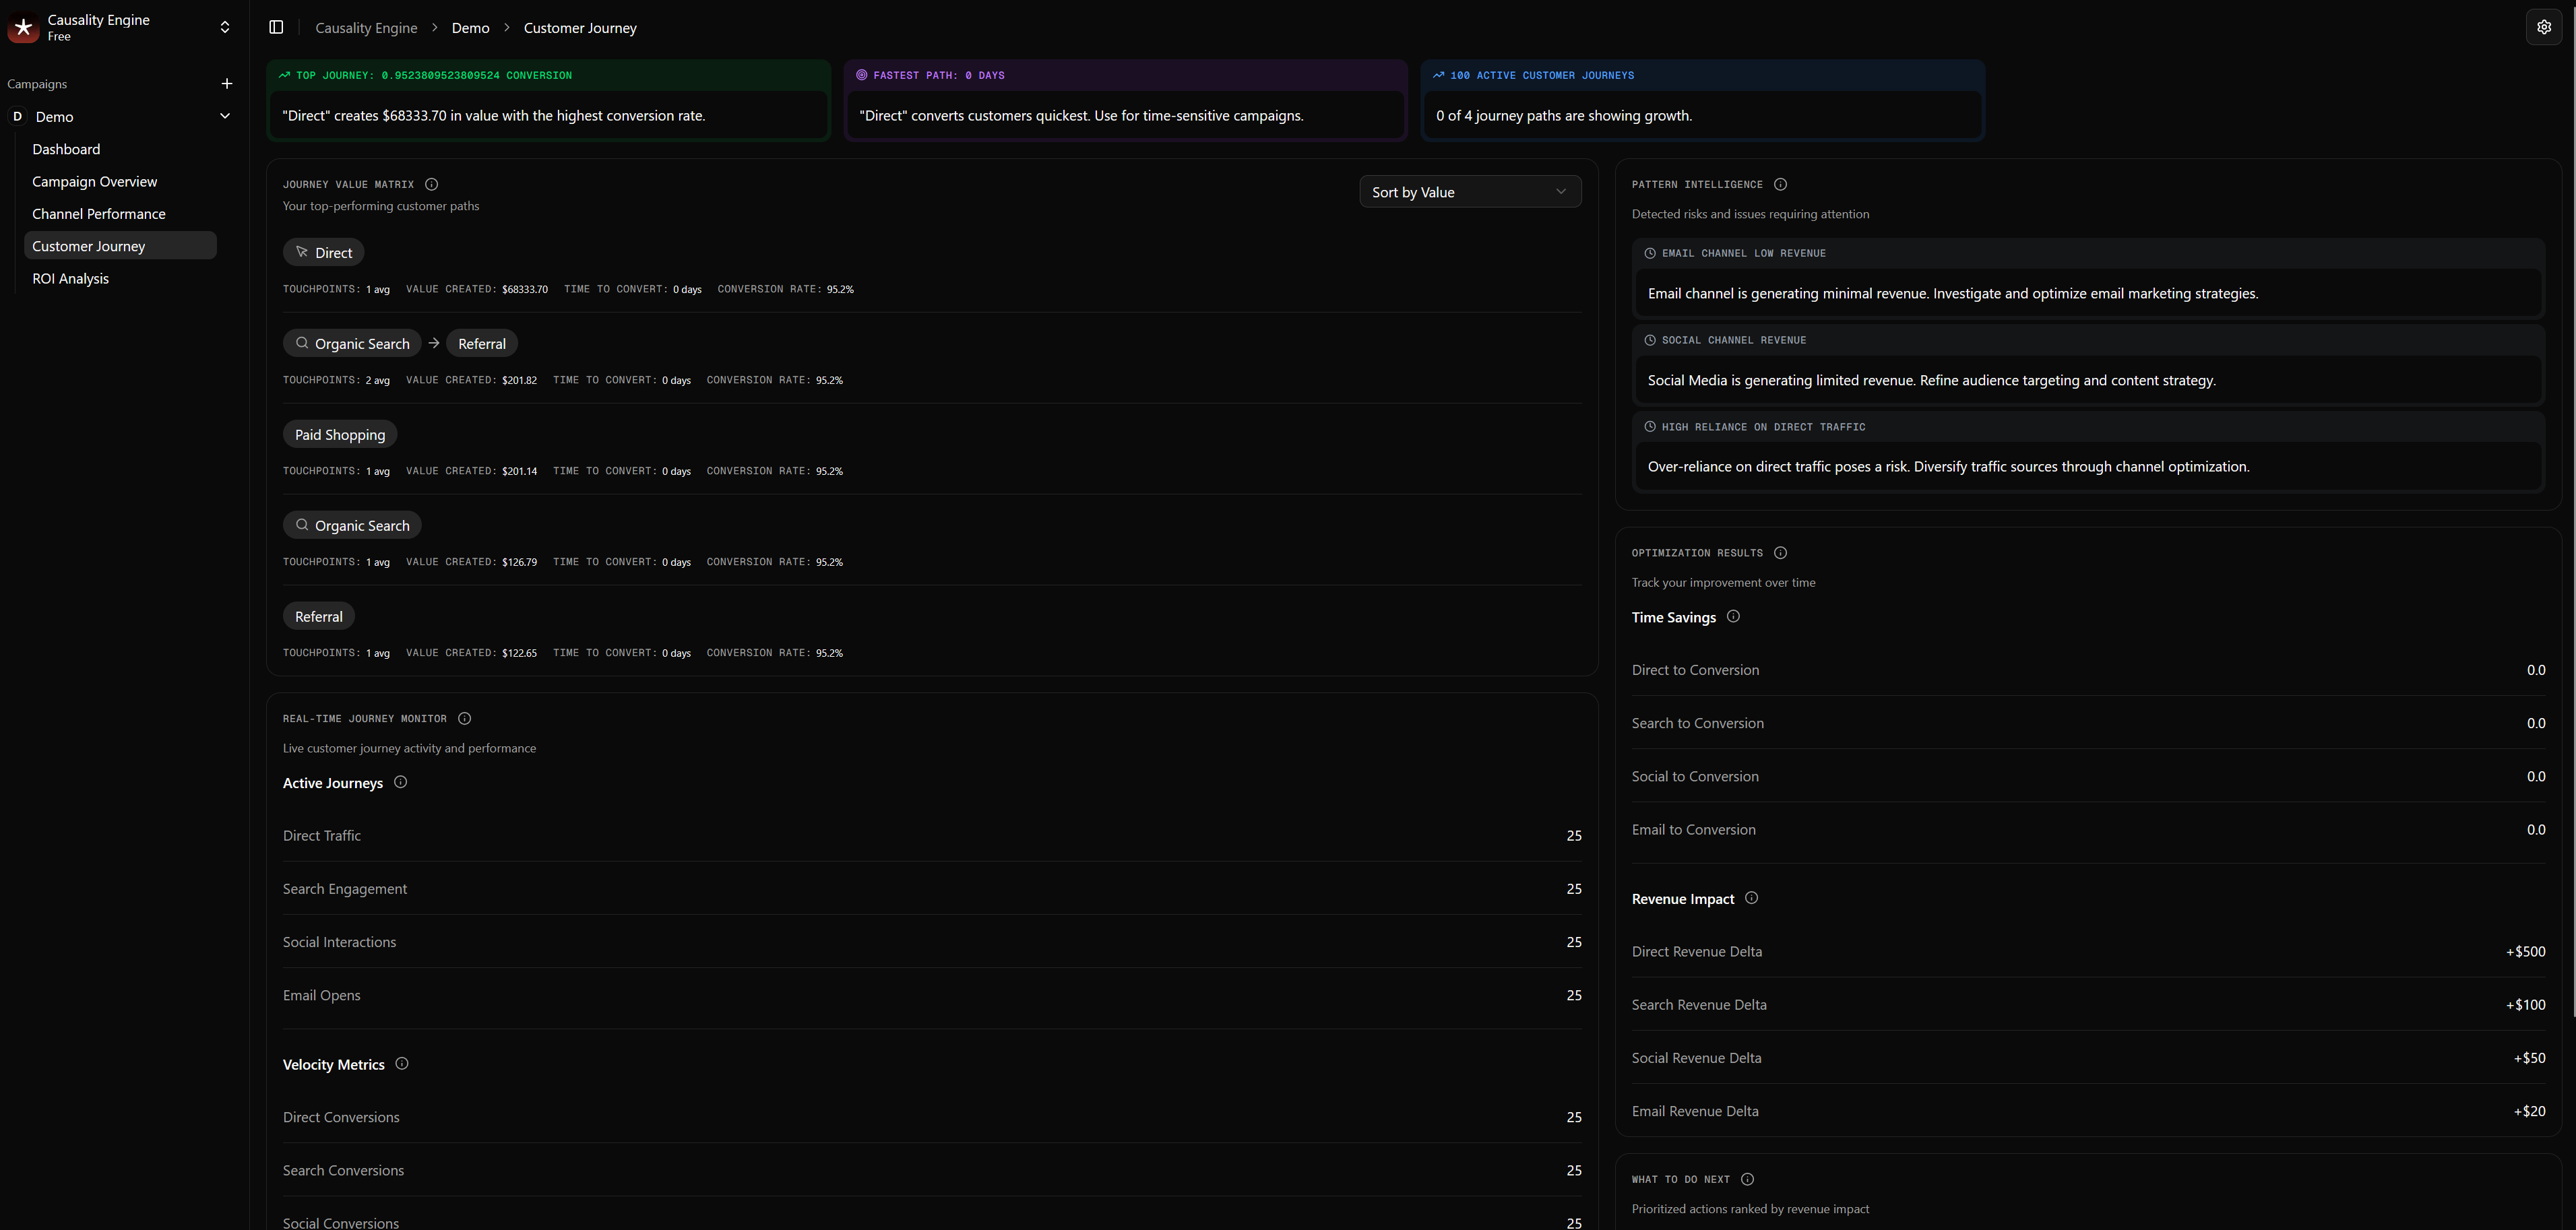Click info icon next to Time Savings
The image size is (2576, 1230).
point(1733,617)
